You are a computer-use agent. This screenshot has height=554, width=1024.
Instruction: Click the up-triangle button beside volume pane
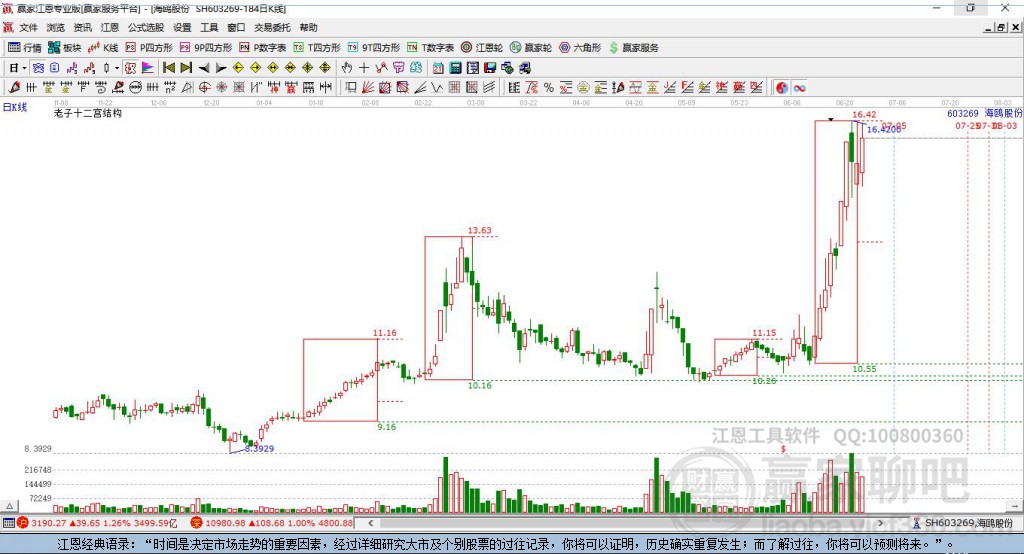coord(9,506)
